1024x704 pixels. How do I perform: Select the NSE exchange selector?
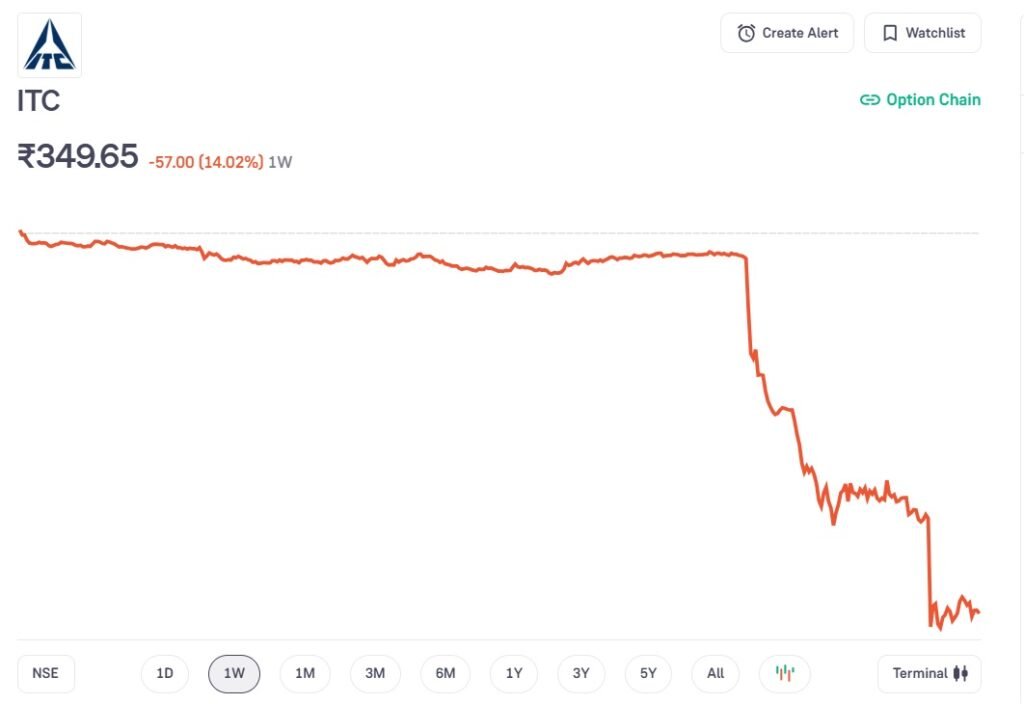[x=46, y=673]
